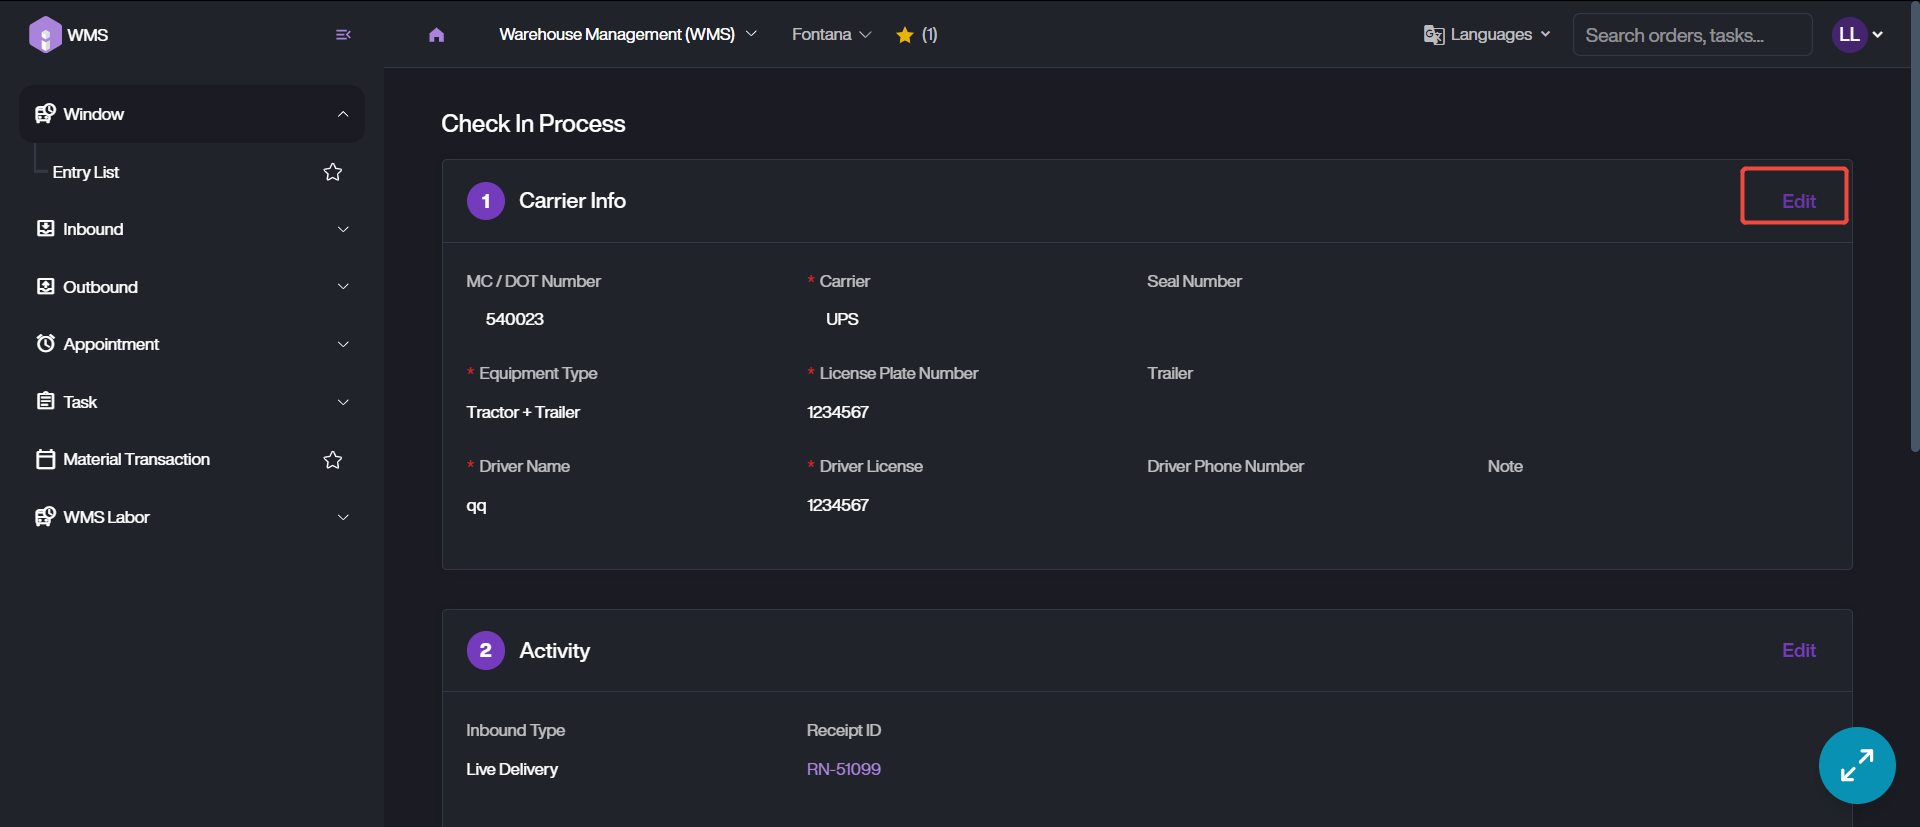Screen dimensions: 1920x827
Task: Select Task menu item
Action: click(192, 402)
